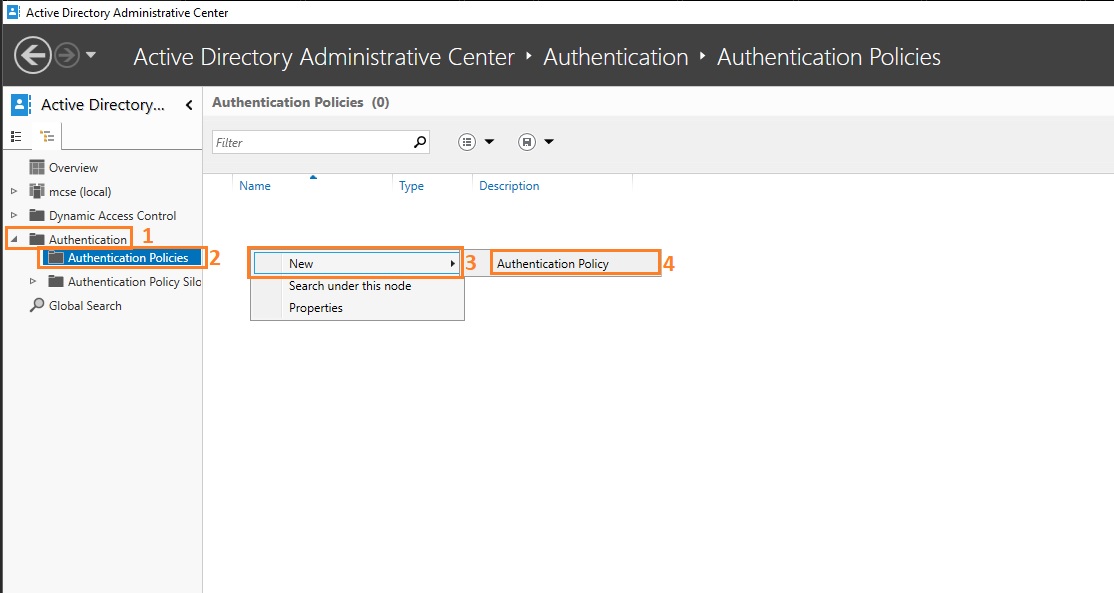Open the dropdown beside the save query icon
Image resolution: width=1114 pixels, height=593 pixels.
click(x=549, y=141)
